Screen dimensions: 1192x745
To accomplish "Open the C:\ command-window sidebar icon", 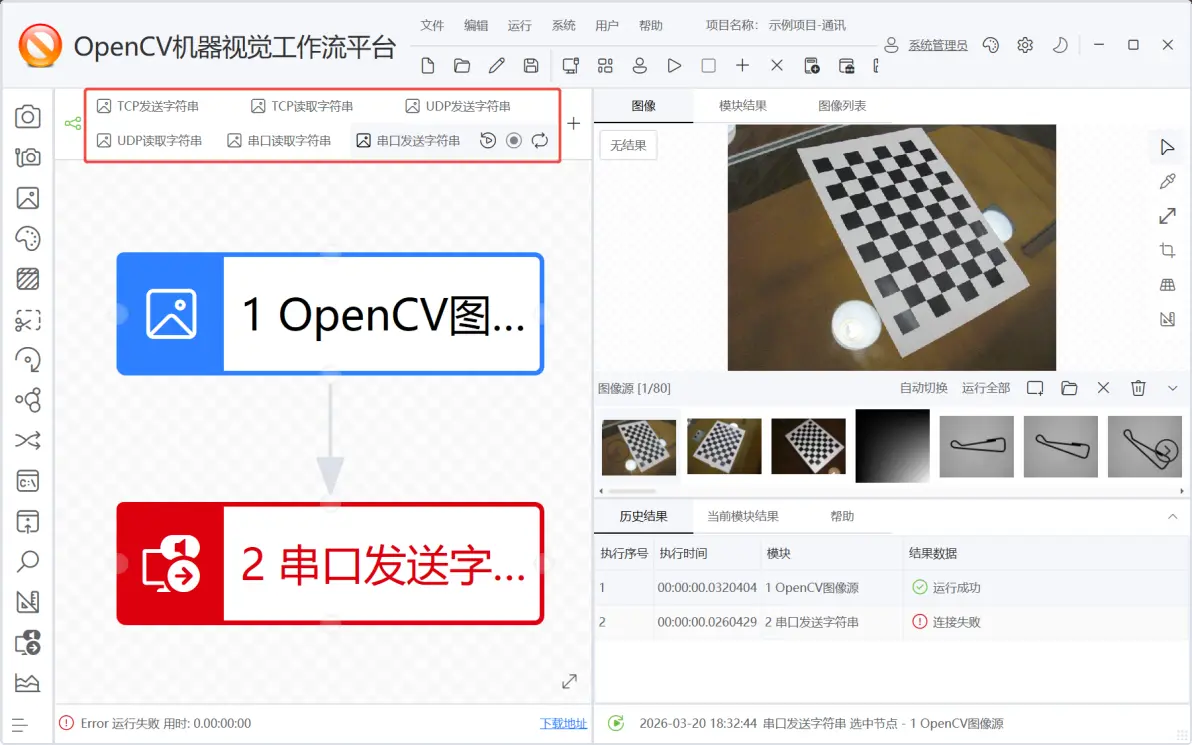I will coord(27,481).
